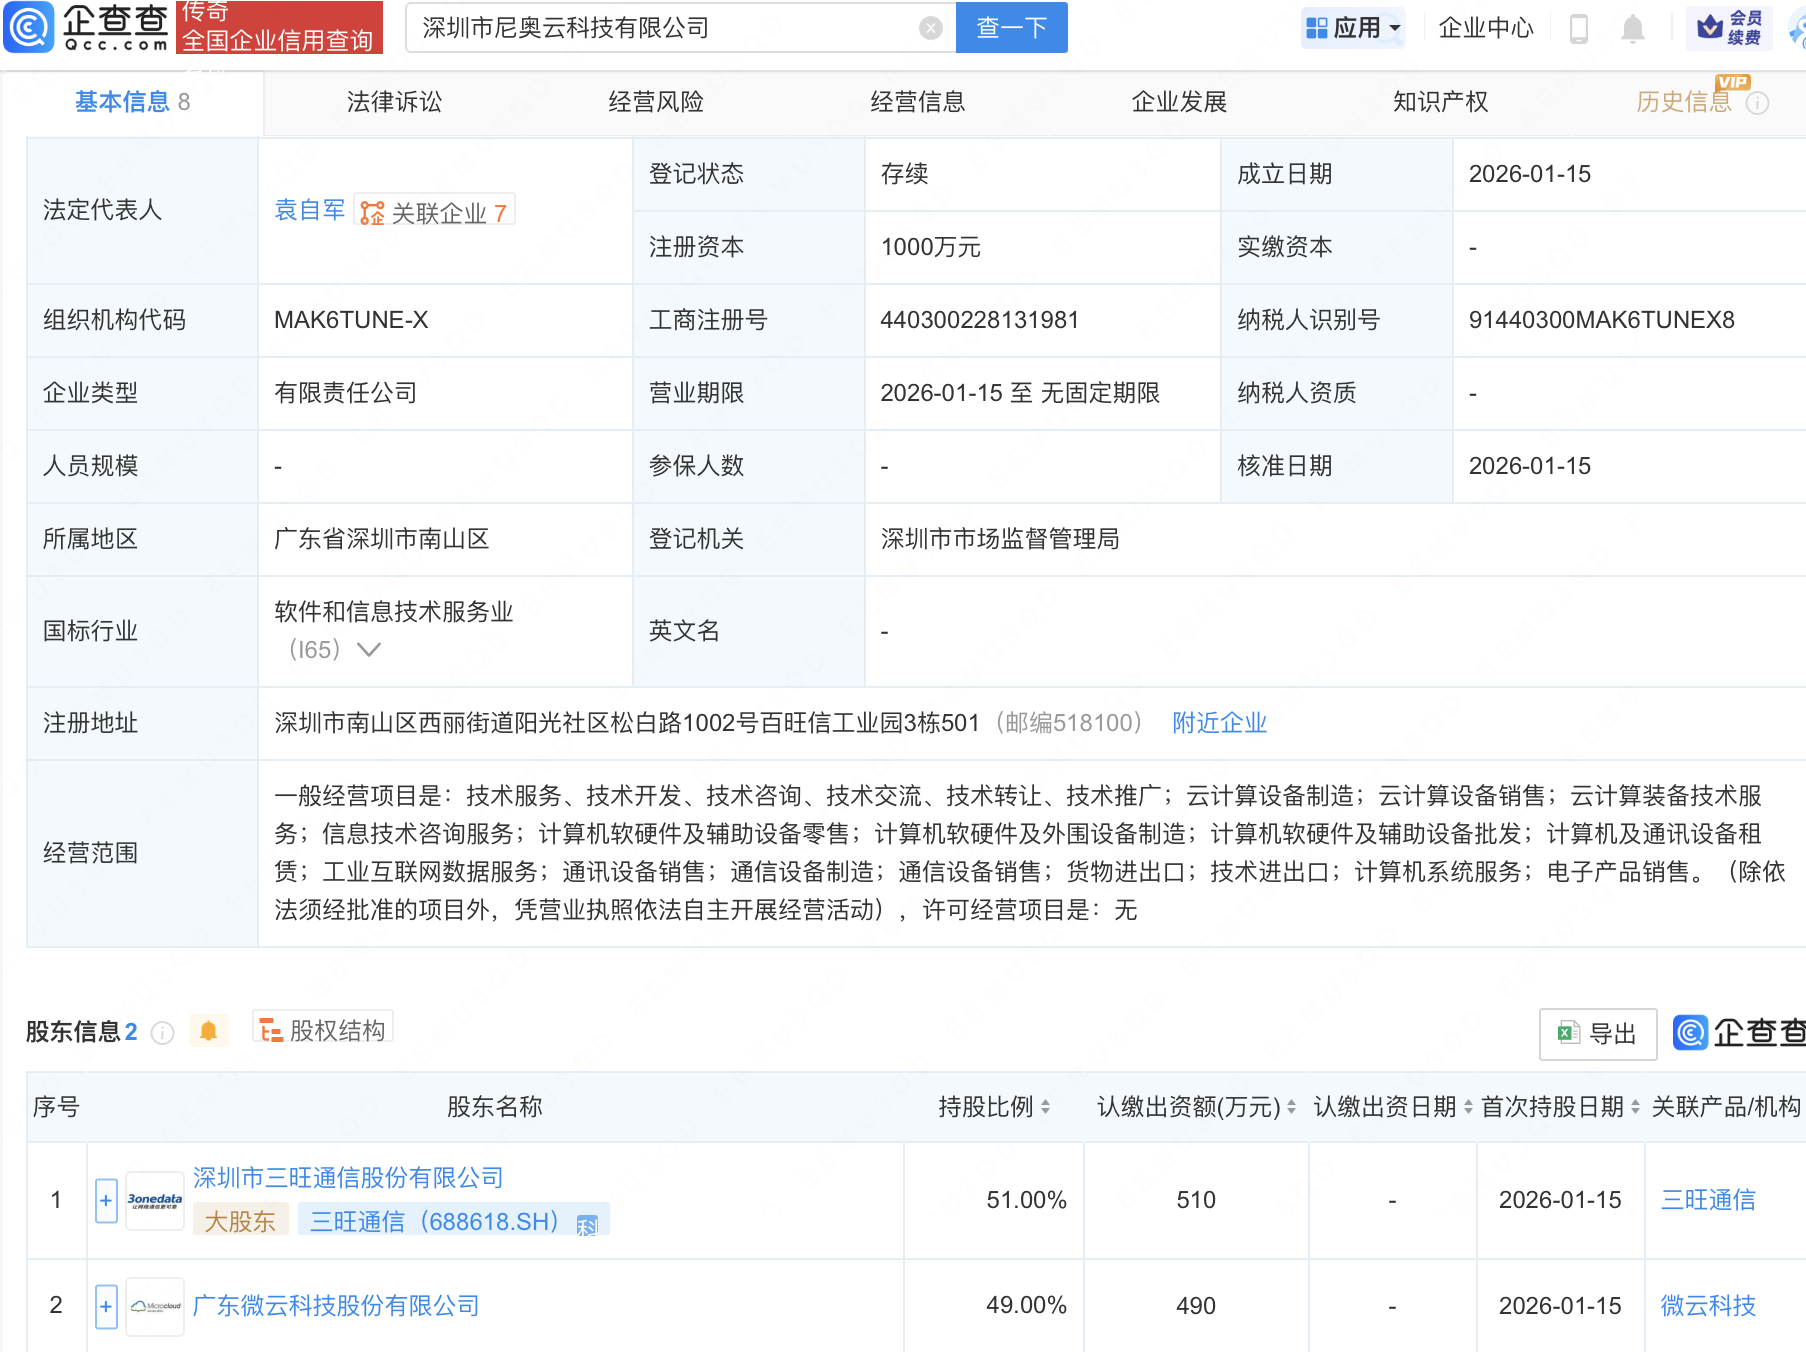Expand the 深圳市三旺通信 shareholder row
The width and height of the screenshot is (1806, 1352).
point(106,1200)
